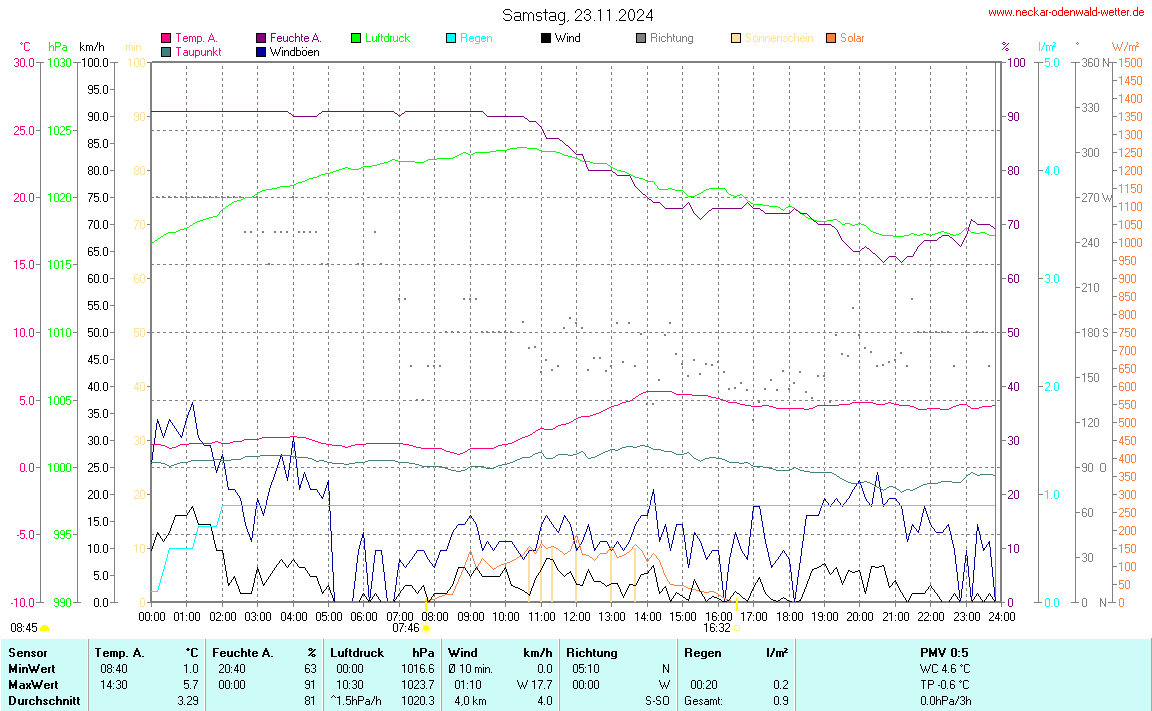
Task: Click the pink Temp. A. legend swatch
Action: coord(166,38)
